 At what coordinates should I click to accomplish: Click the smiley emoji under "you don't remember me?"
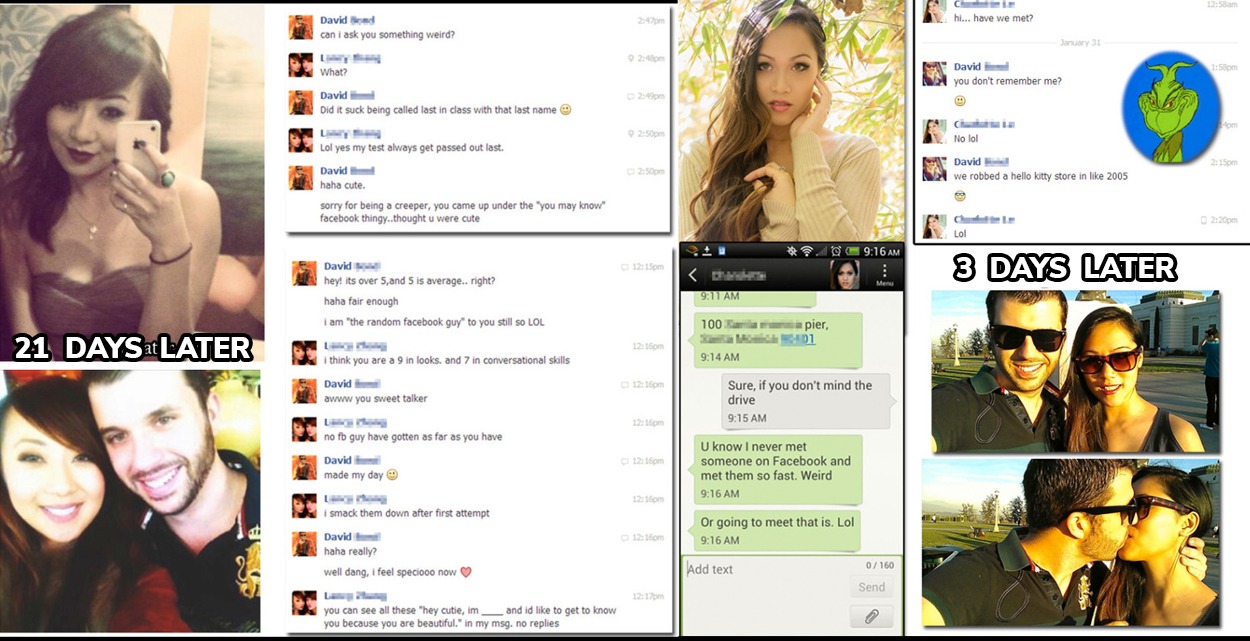(x=960, y=101)
